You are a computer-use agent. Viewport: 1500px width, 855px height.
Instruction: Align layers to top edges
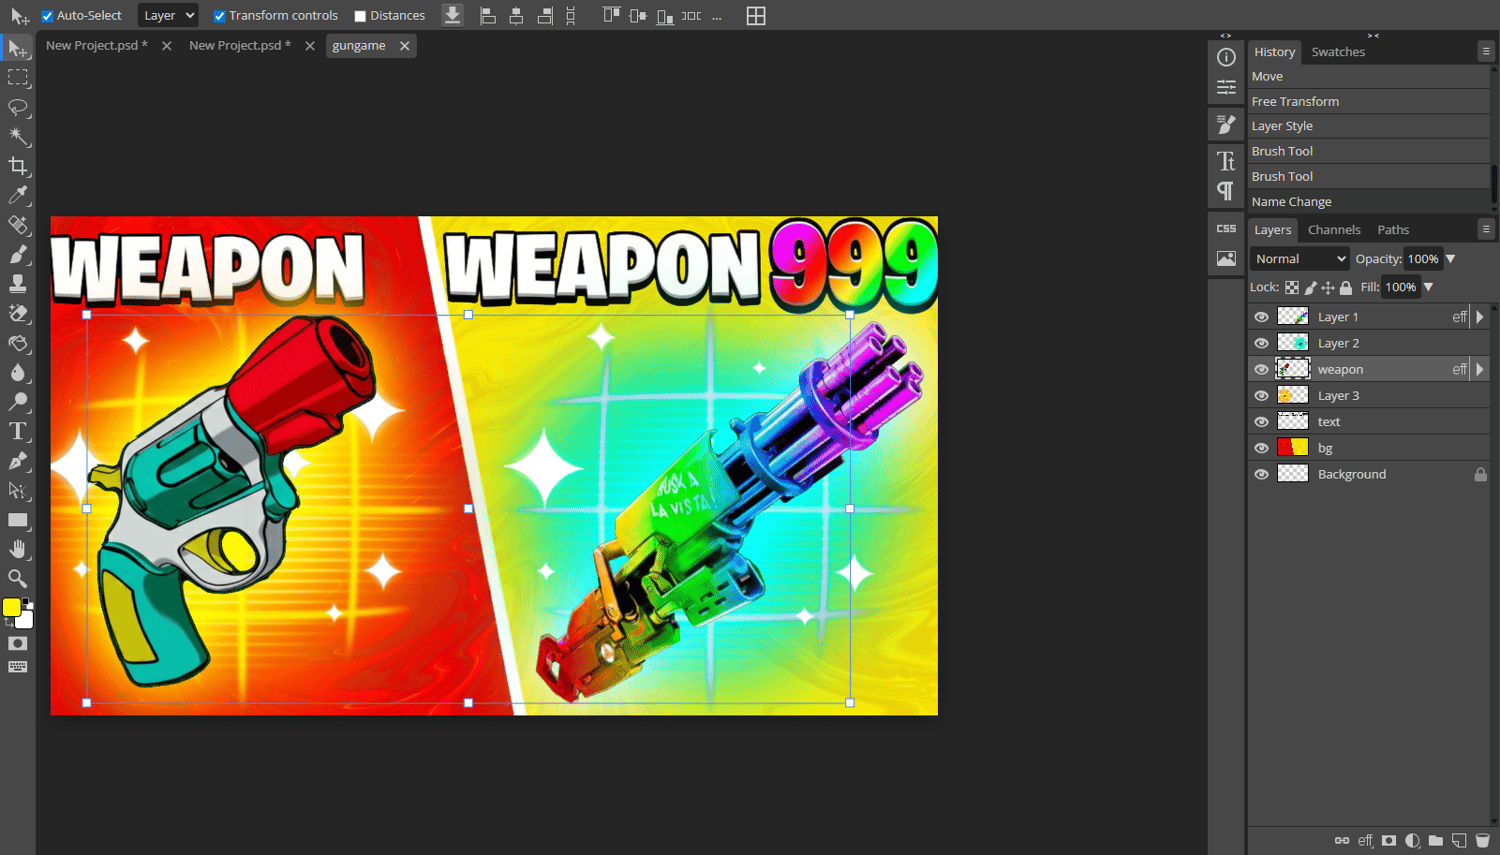point(611,16)
